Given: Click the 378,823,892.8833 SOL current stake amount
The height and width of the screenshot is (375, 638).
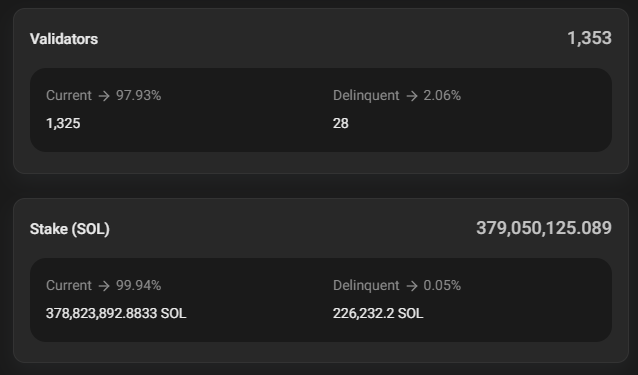Looking at the screenshot, I should pyautogui.click(x=116, y=313).
